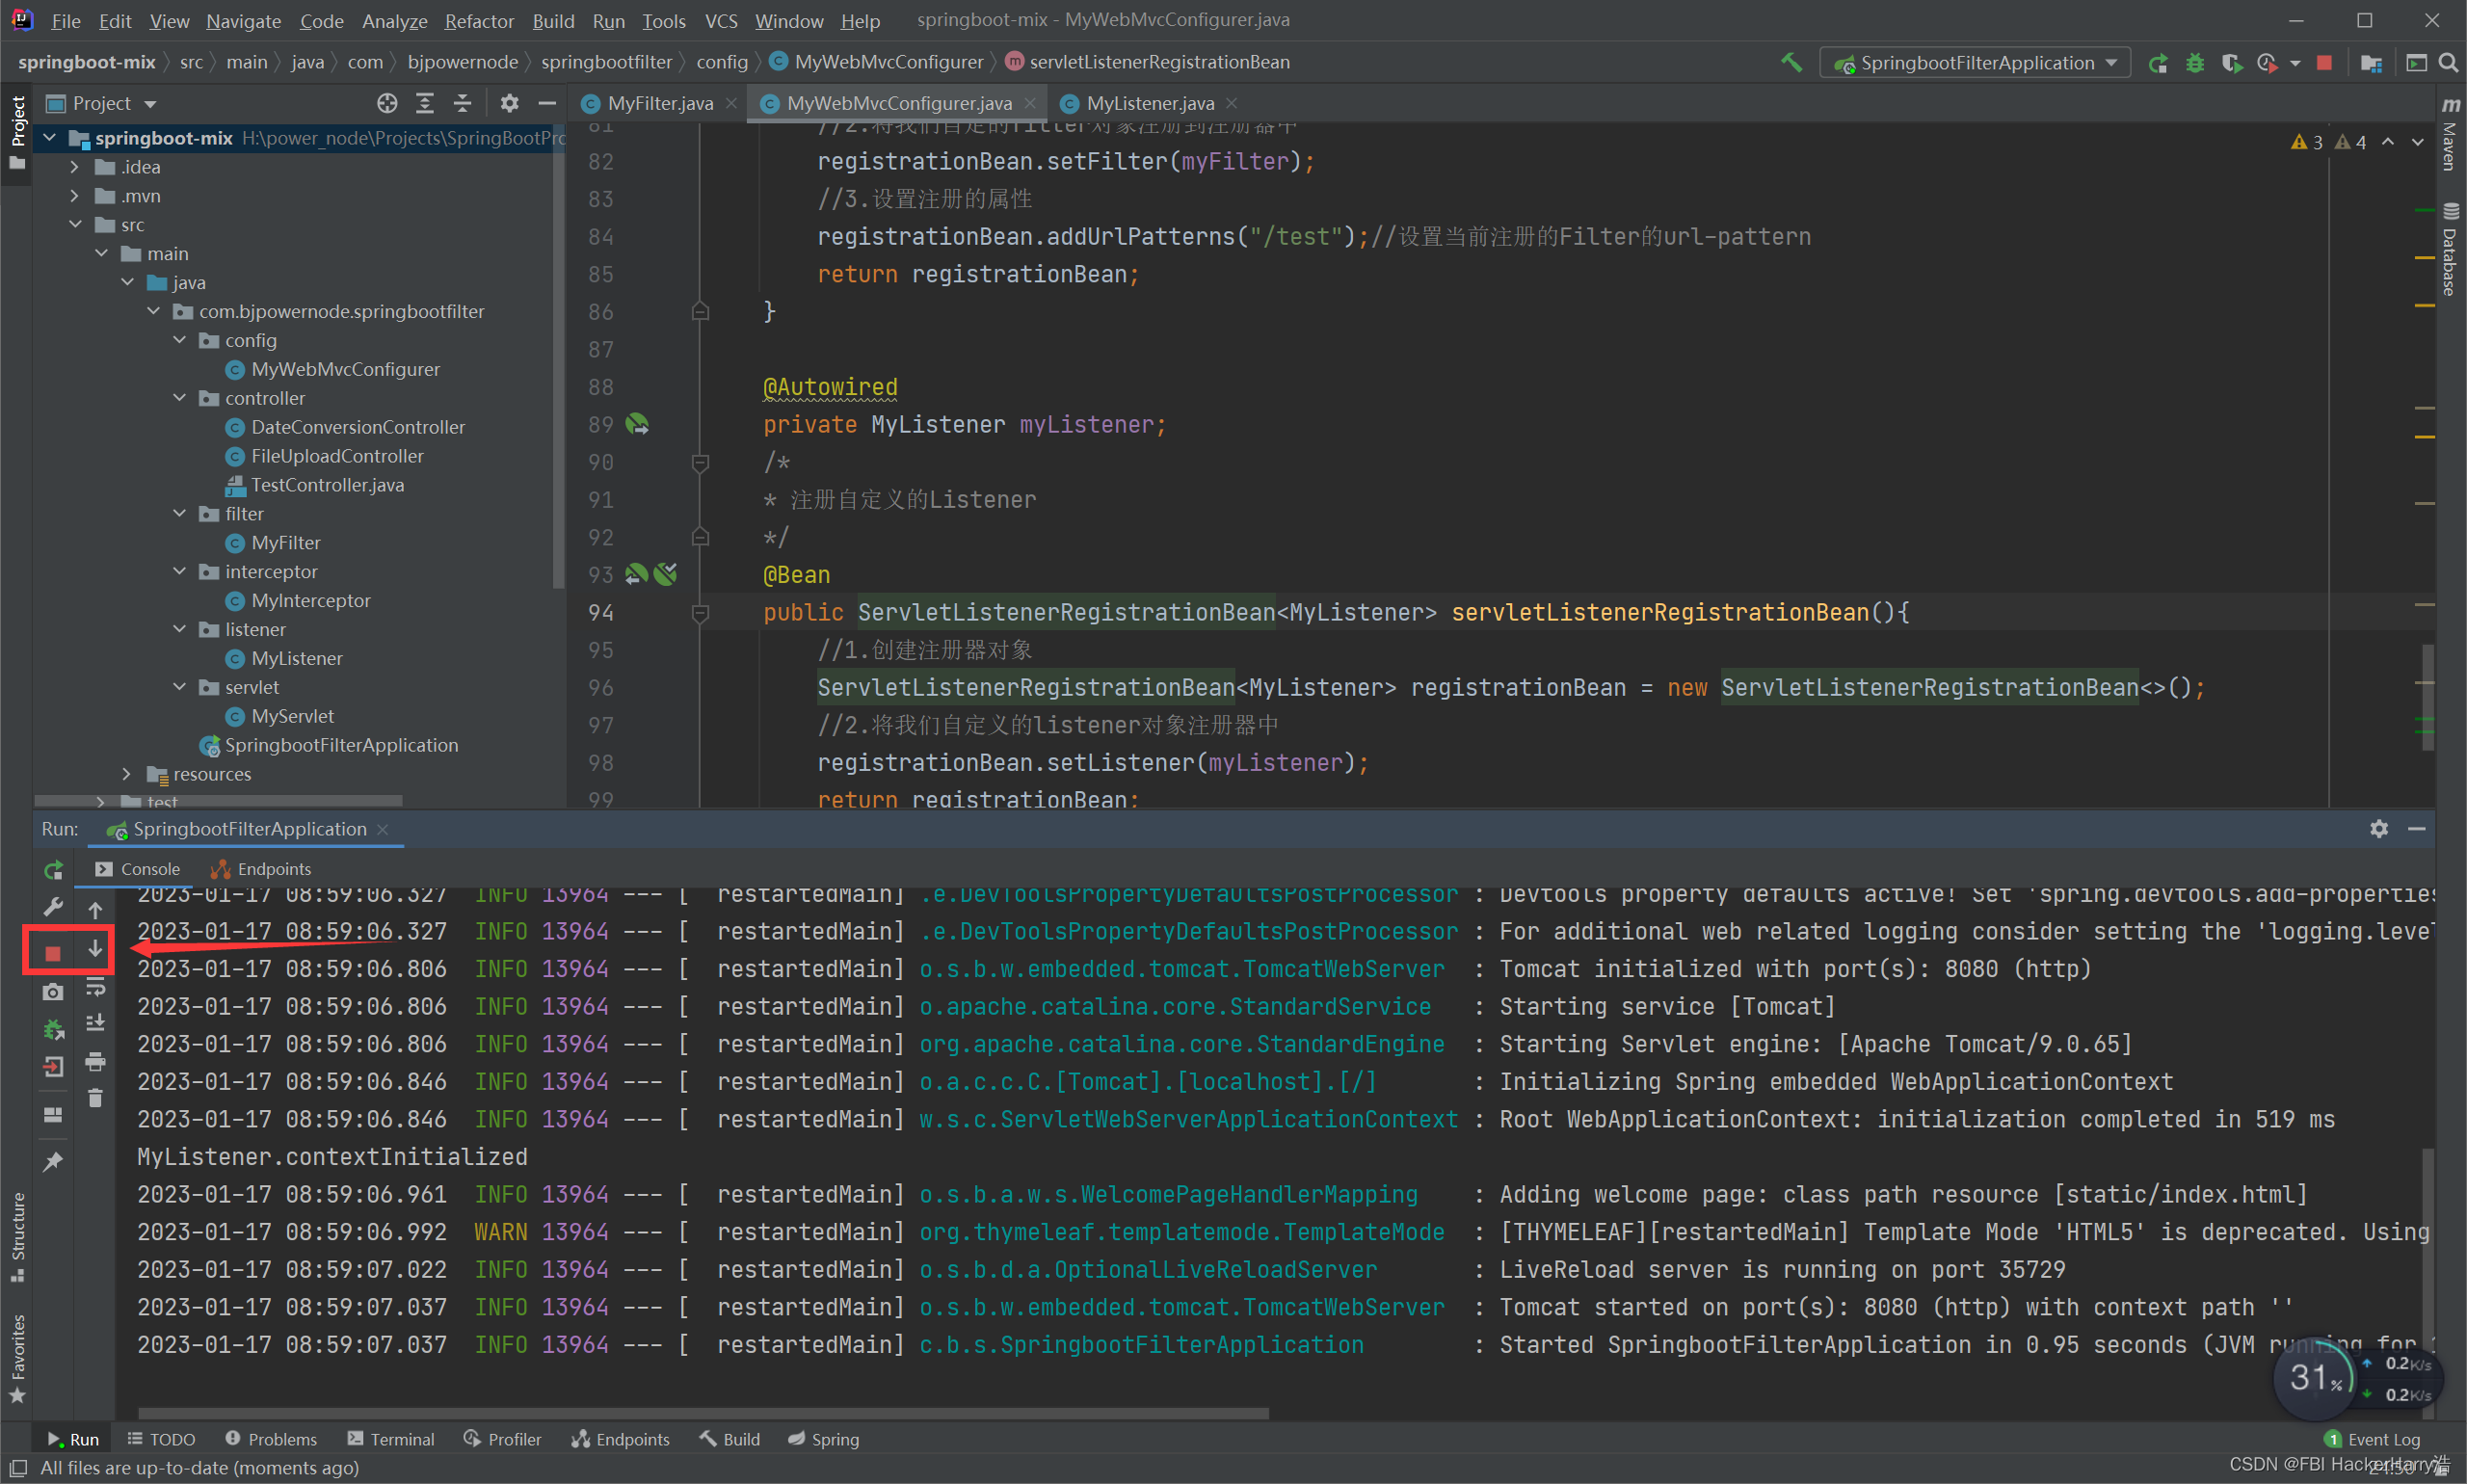Screen dimensions: 2467x1484
Task: Hide the Project tool window
Action: pyautogui.click(x=547, y=103)
